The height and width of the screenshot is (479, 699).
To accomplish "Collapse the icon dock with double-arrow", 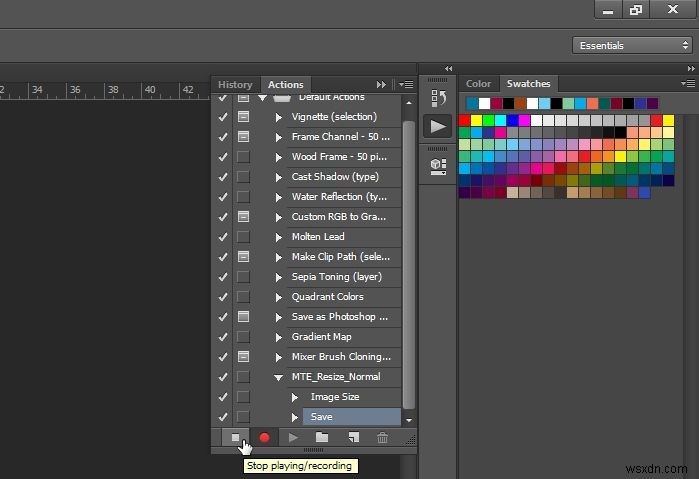I will [448, 68].
